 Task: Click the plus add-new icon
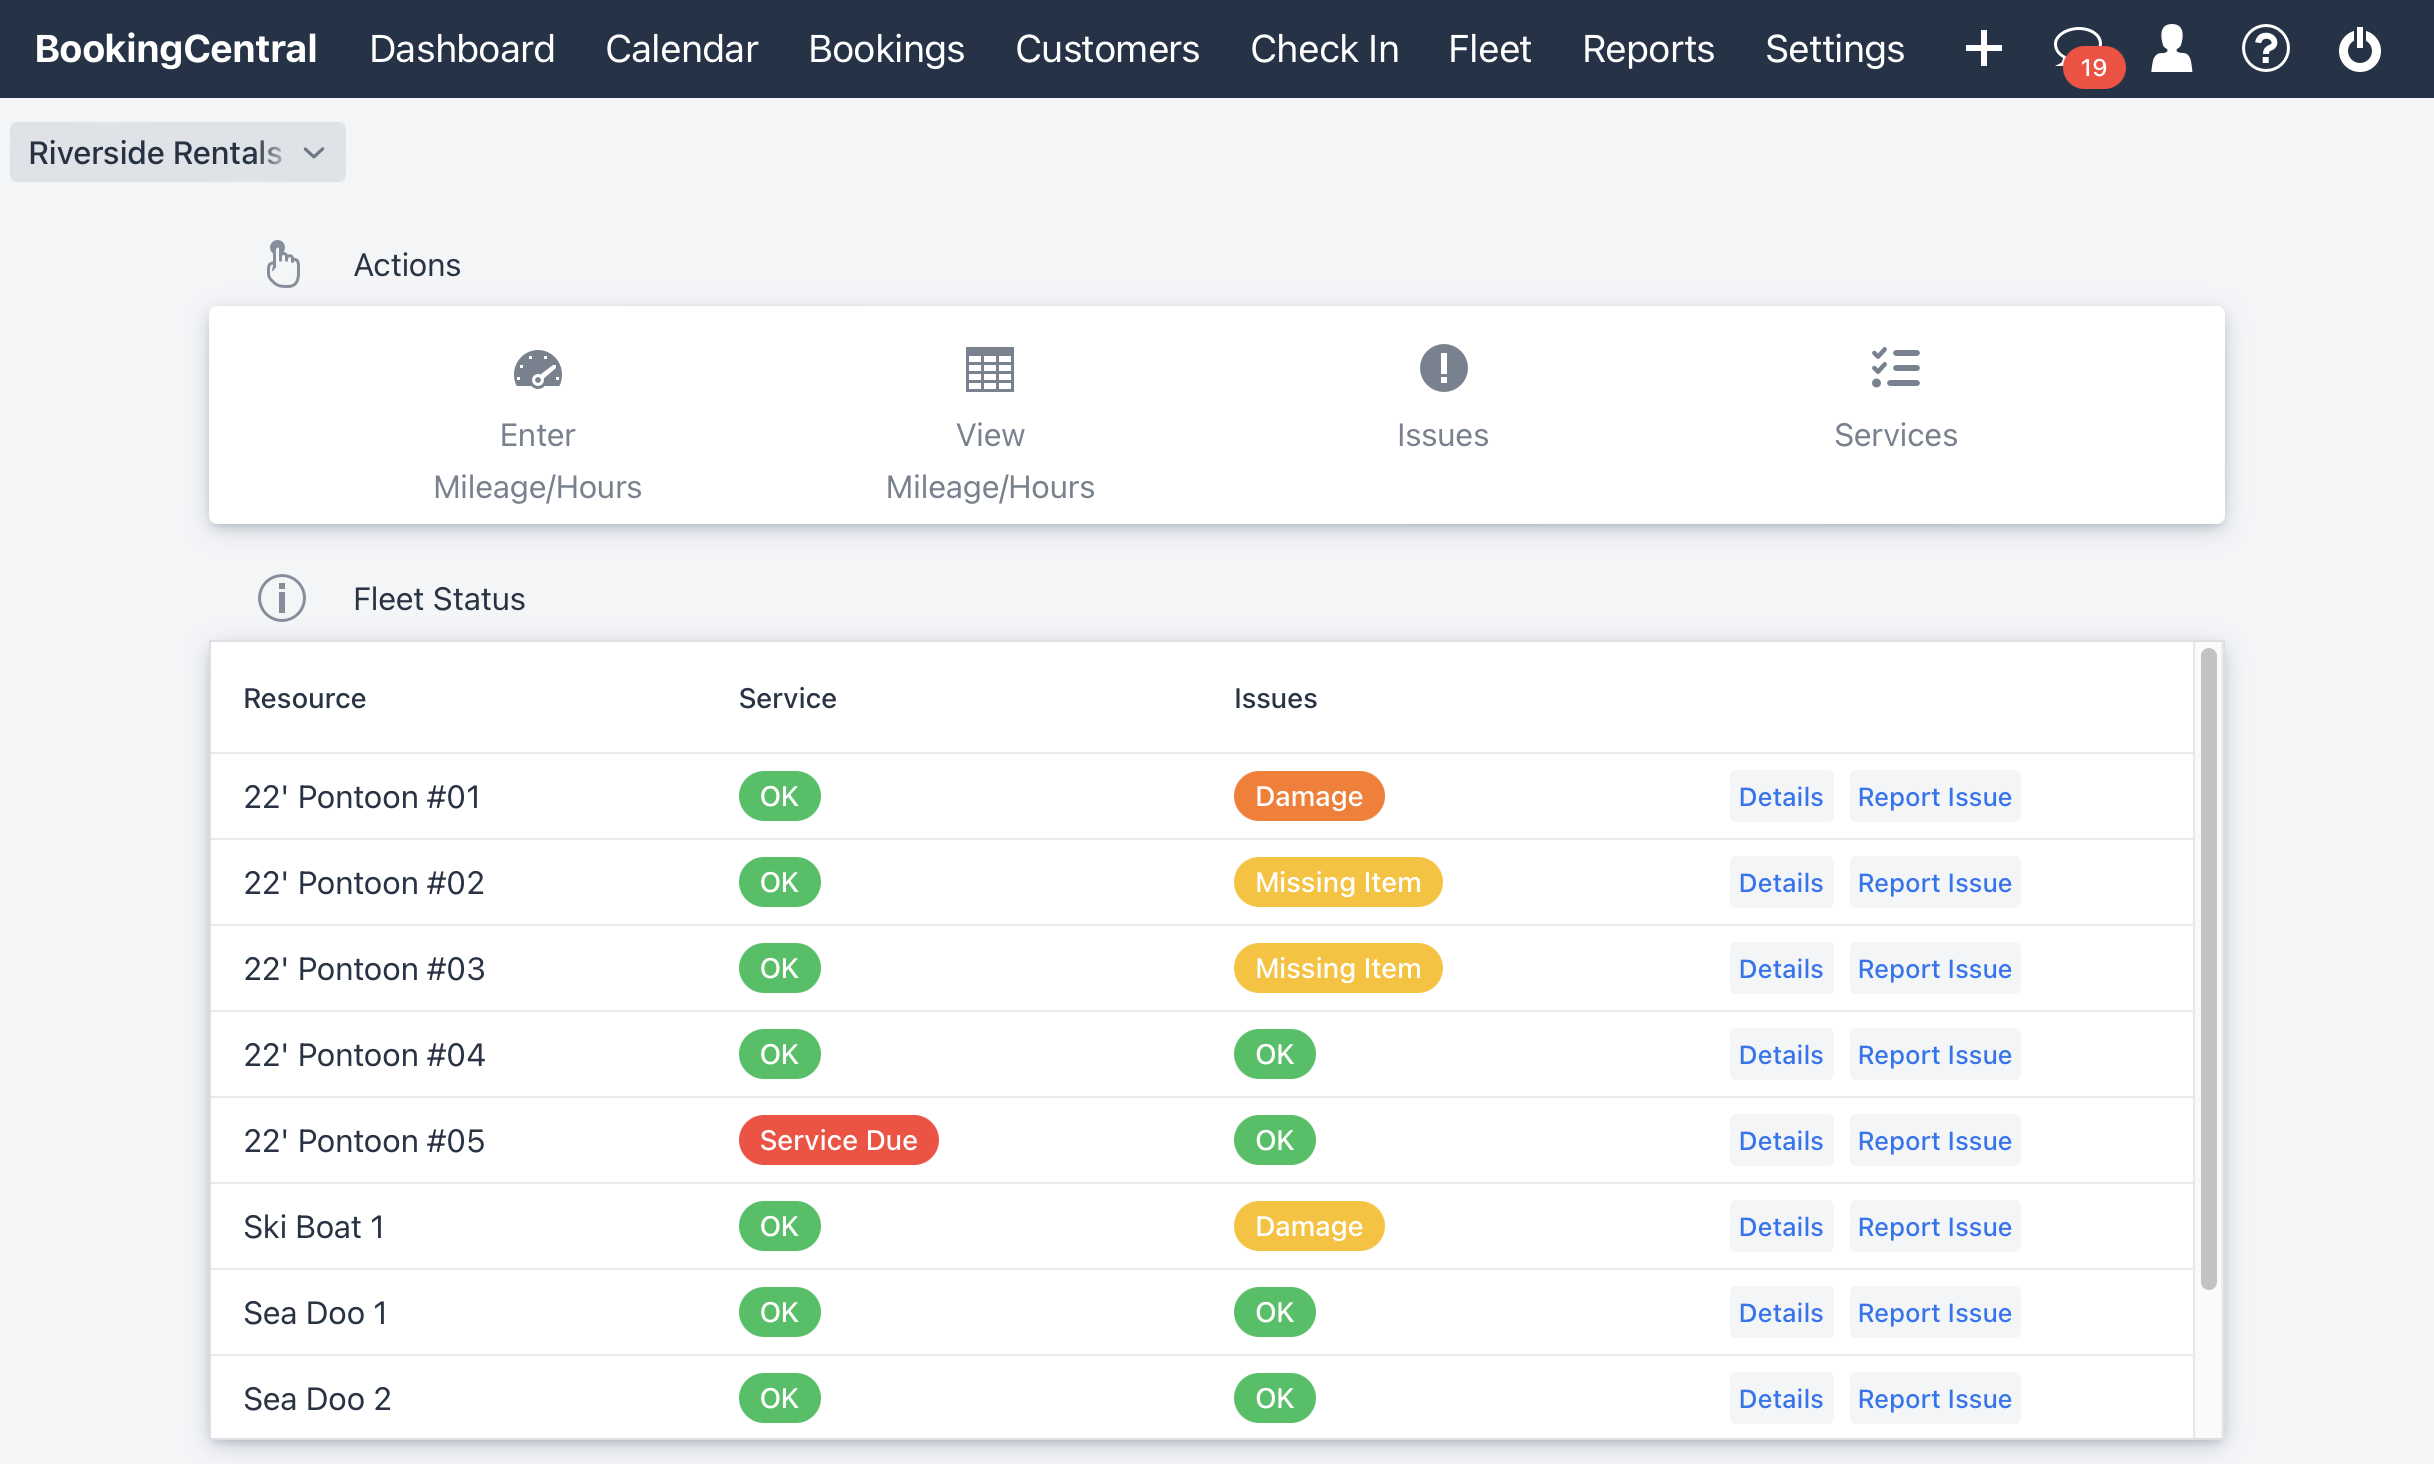pos(1983,49)
